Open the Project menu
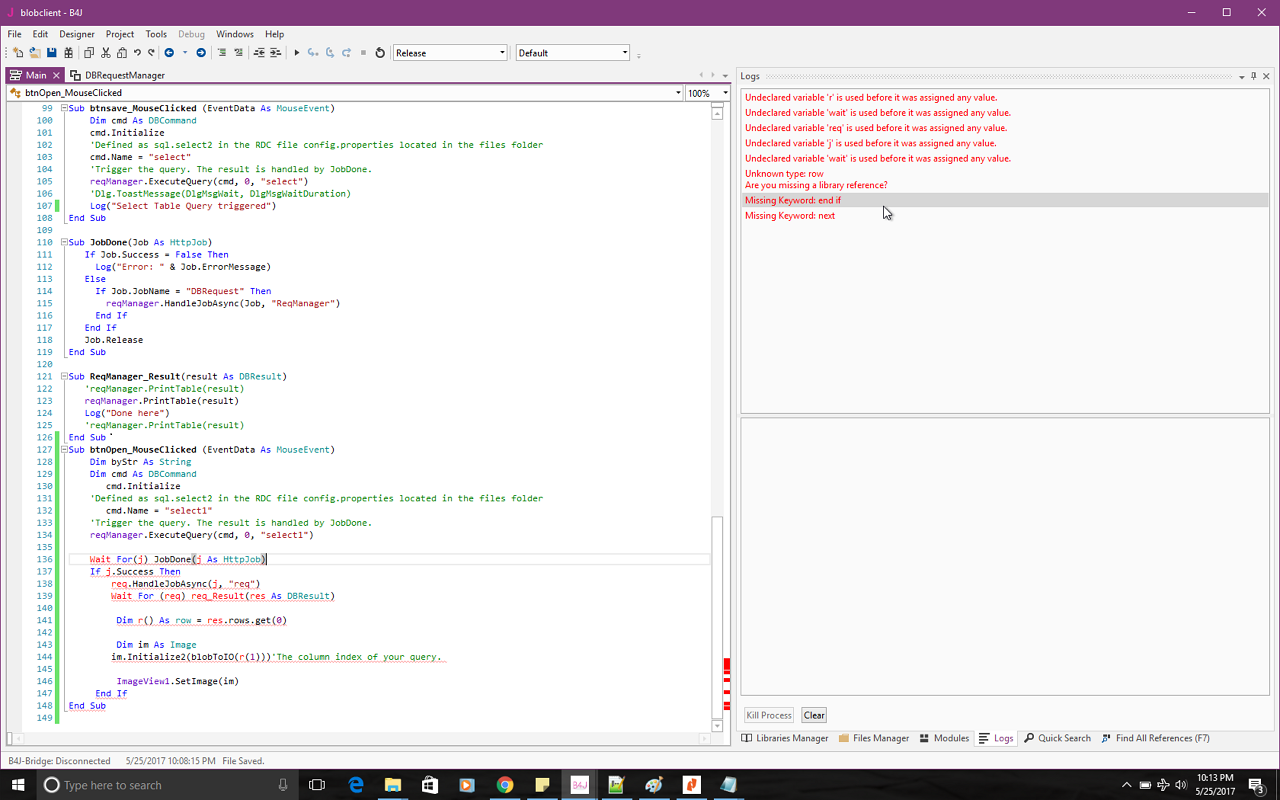 120,34
